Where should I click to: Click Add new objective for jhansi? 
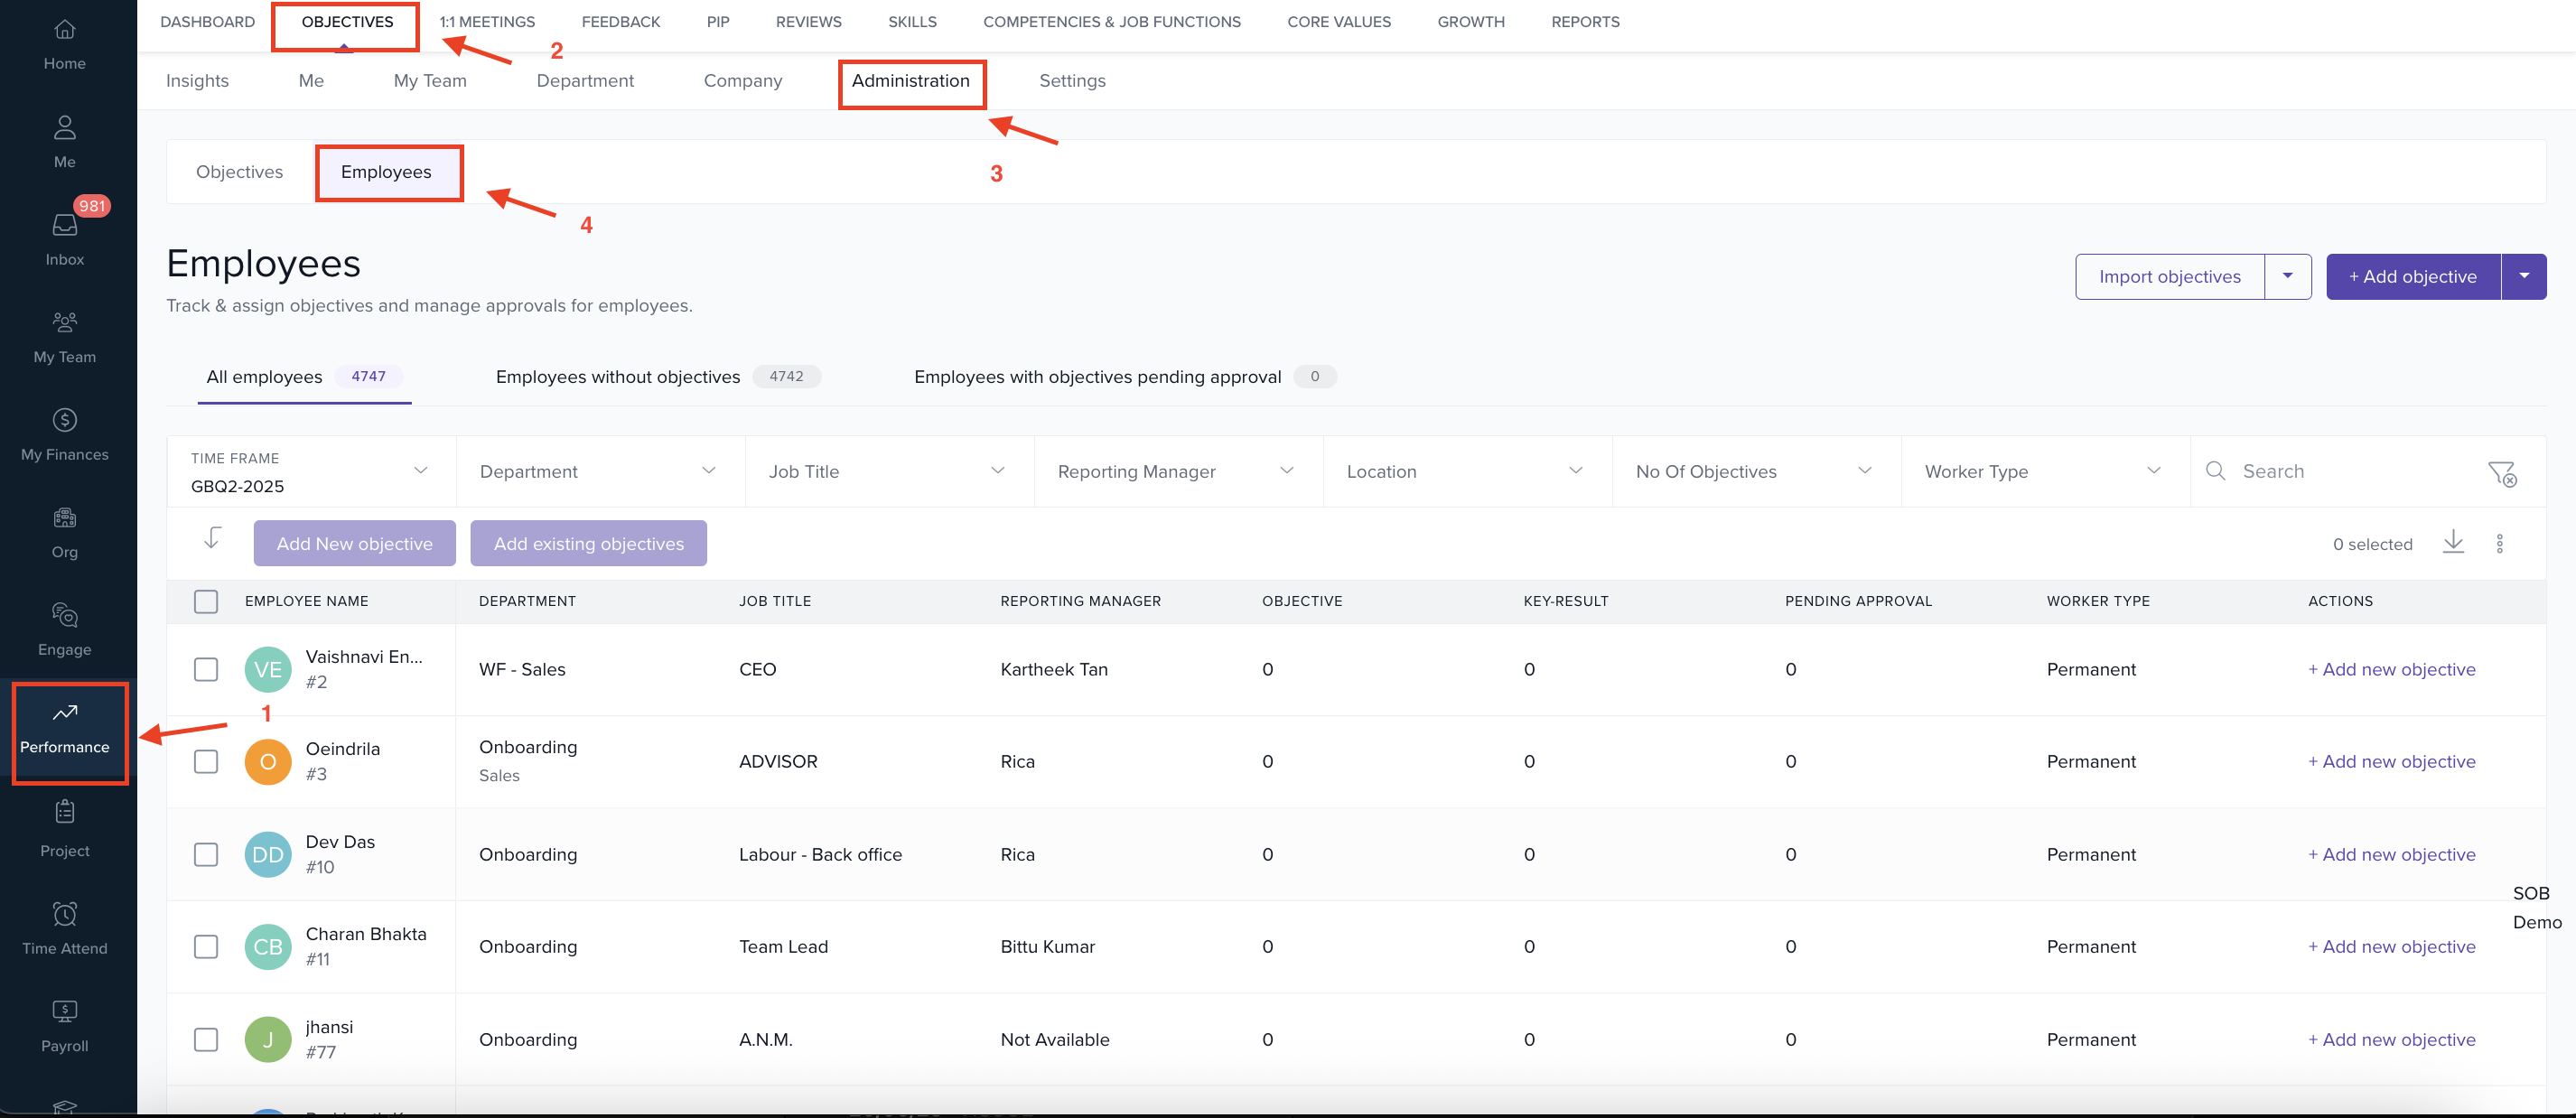click(2392, 1039)
